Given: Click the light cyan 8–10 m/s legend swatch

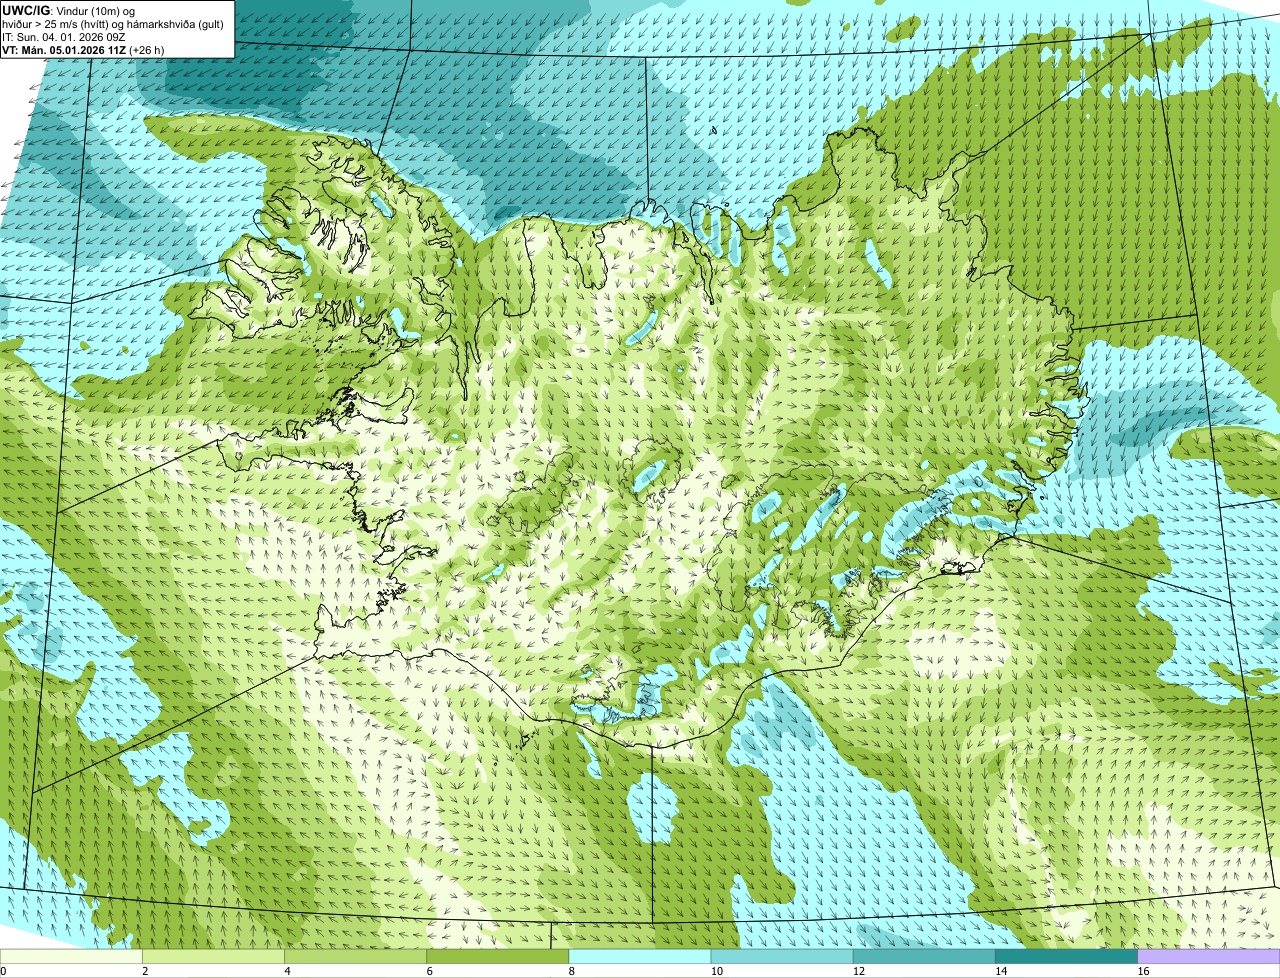Looking at the screenshot, I should tap(640, 956).
